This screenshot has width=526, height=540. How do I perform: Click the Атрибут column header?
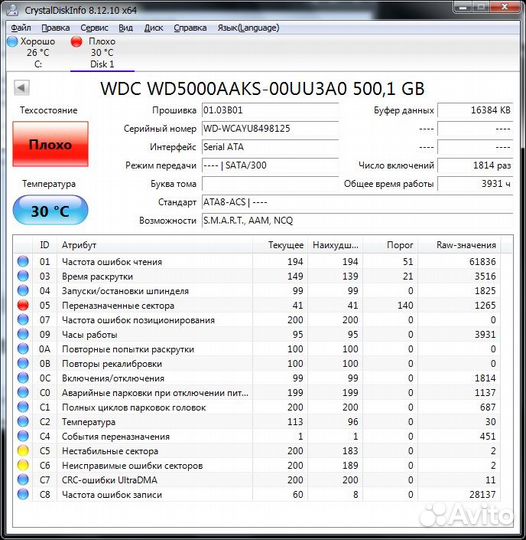154,245
